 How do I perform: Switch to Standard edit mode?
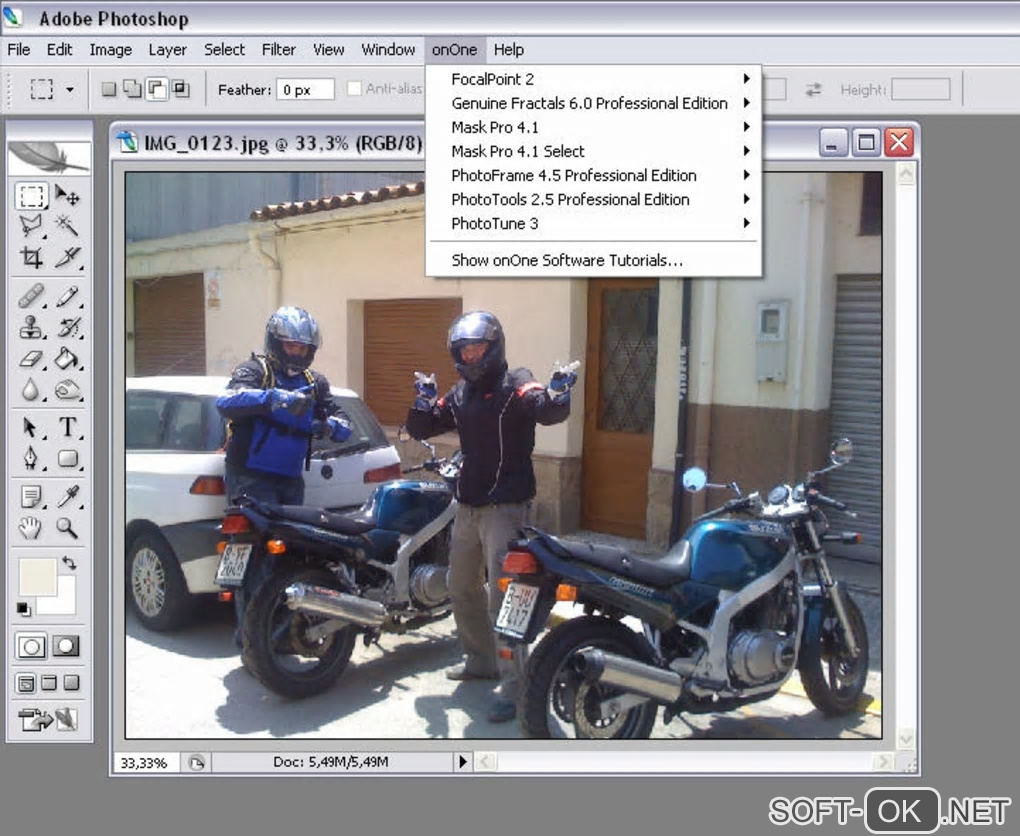(x=31, y=646)
